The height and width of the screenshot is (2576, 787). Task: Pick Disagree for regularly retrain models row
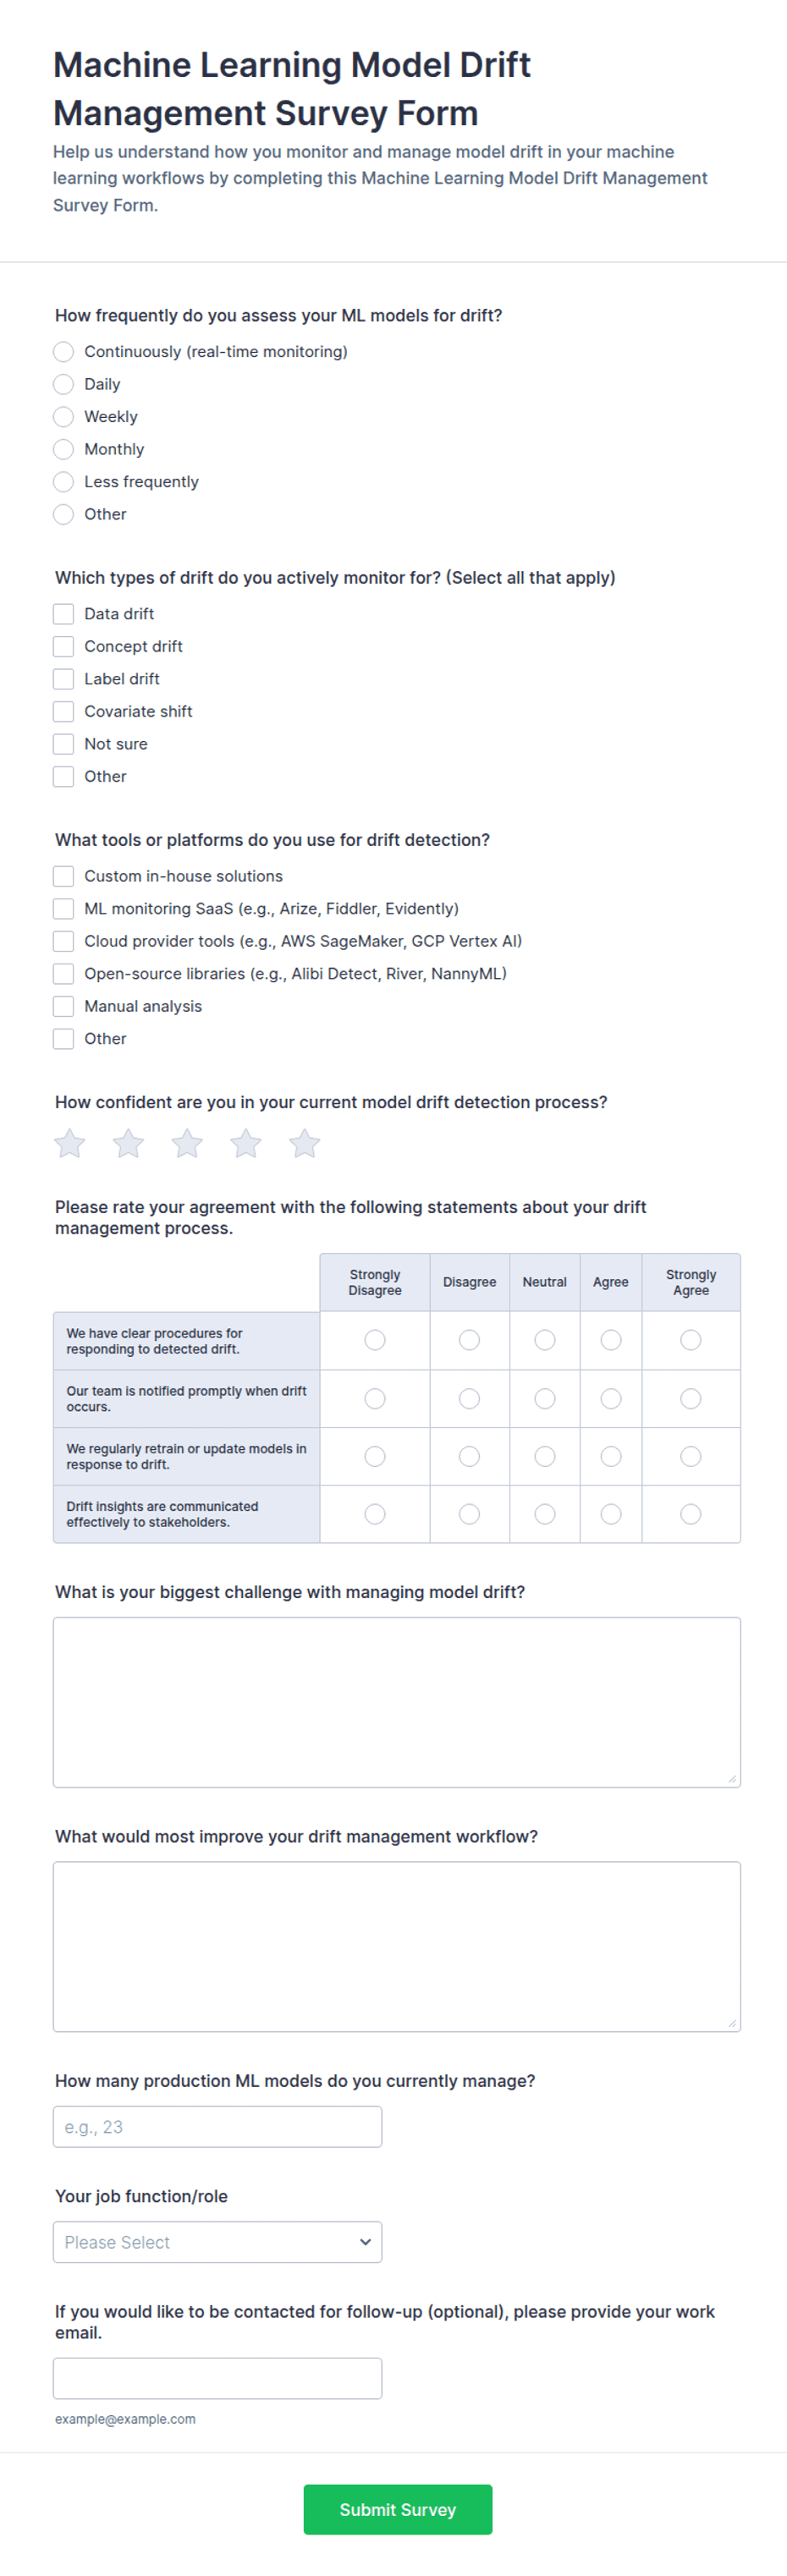(469, 1456)
